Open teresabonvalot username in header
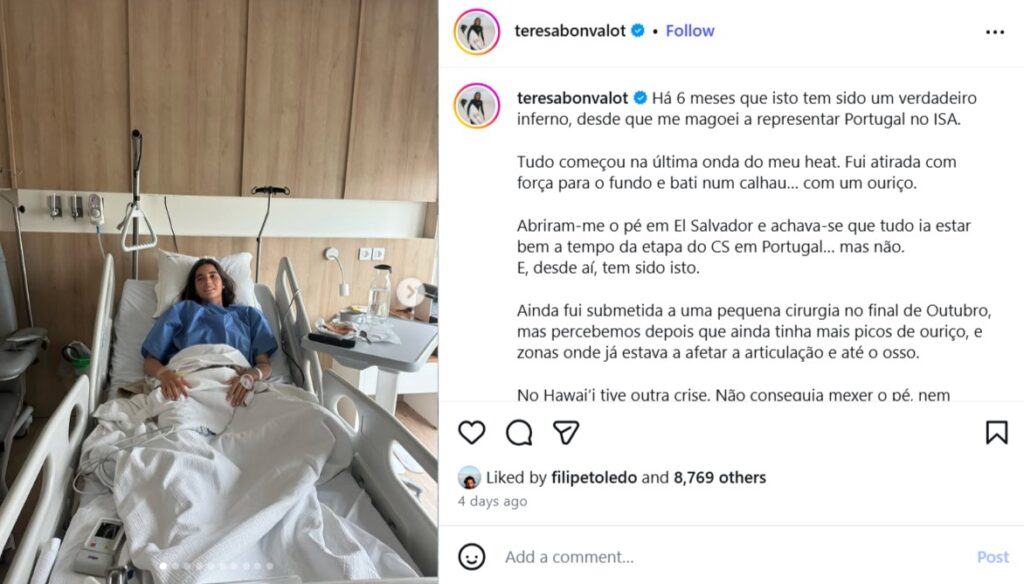Screen dimensions: 1024x584 [x=569, y=31]
